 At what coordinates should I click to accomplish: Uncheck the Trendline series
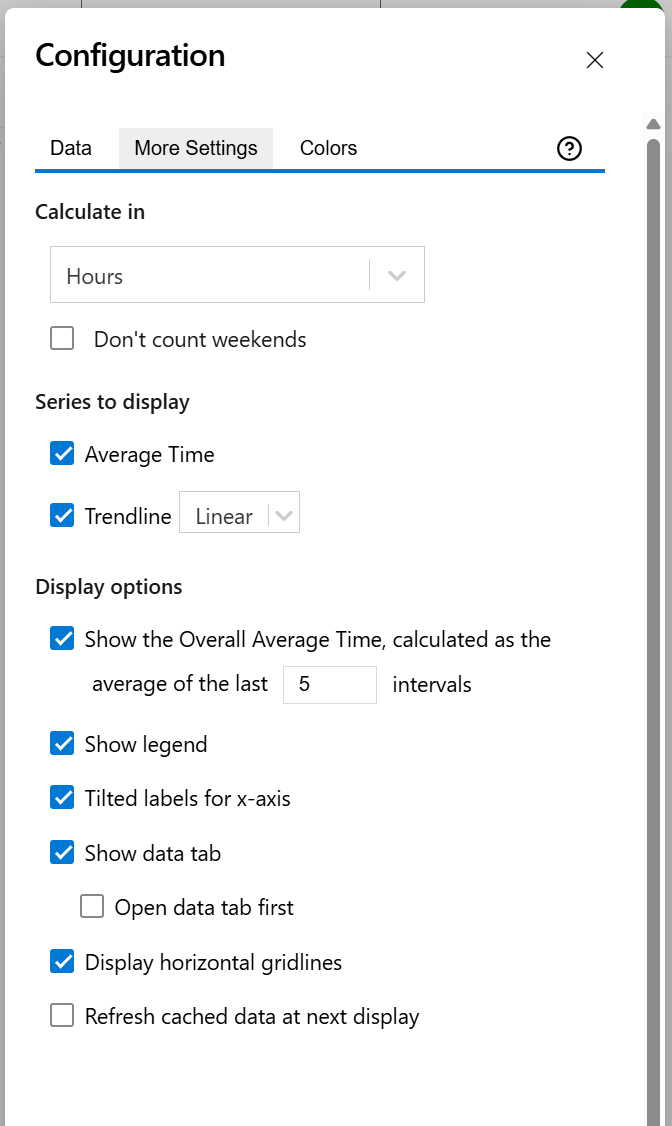[62, 515]
